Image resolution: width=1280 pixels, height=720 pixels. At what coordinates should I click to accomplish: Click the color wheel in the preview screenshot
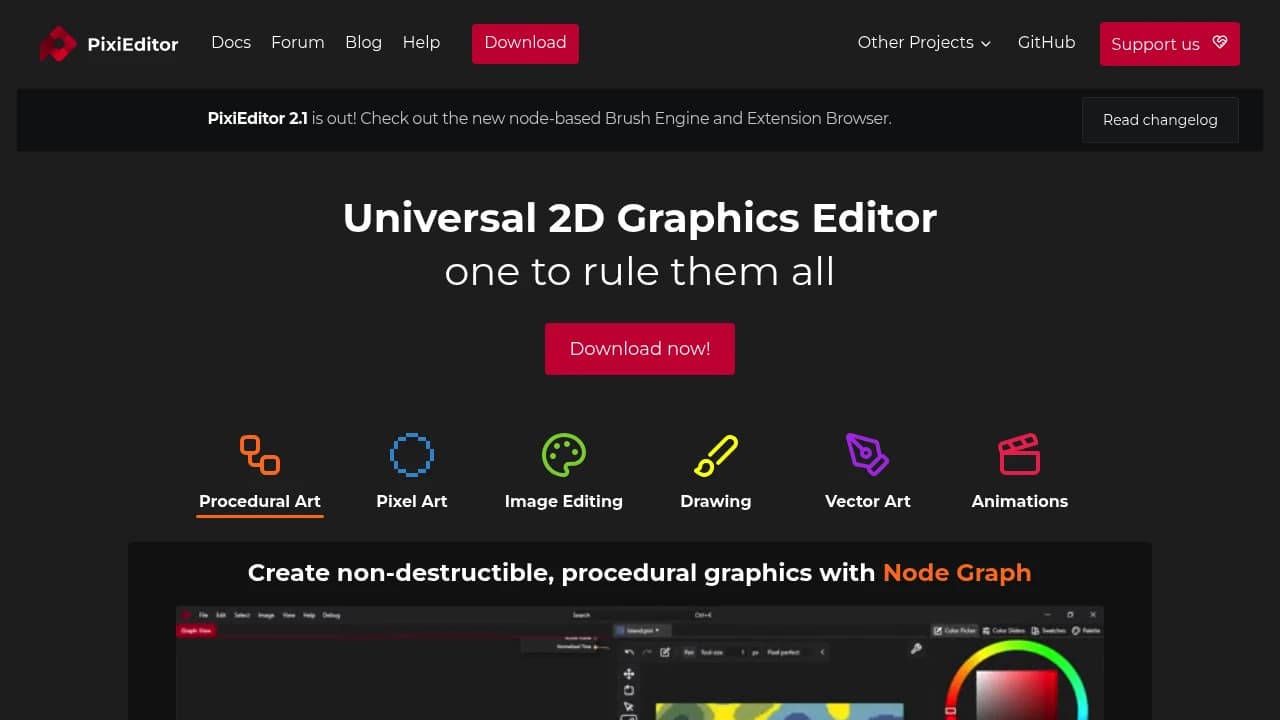(x=1016, y=682)
